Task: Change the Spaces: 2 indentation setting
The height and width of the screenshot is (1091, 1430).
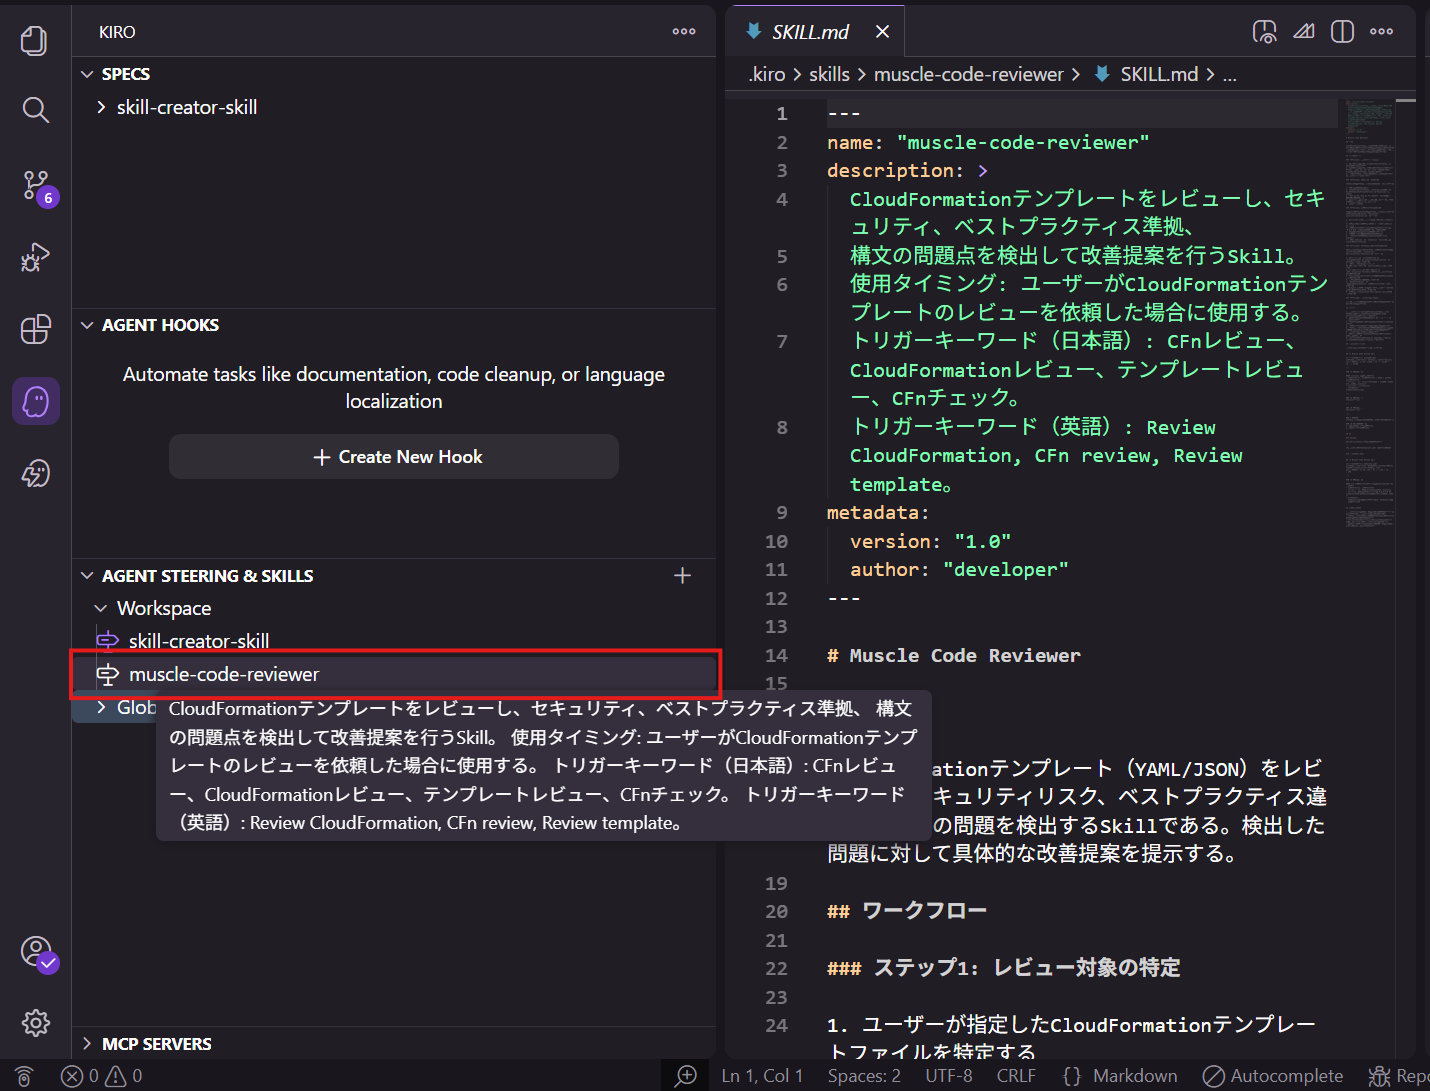Action: (863, 1075)
